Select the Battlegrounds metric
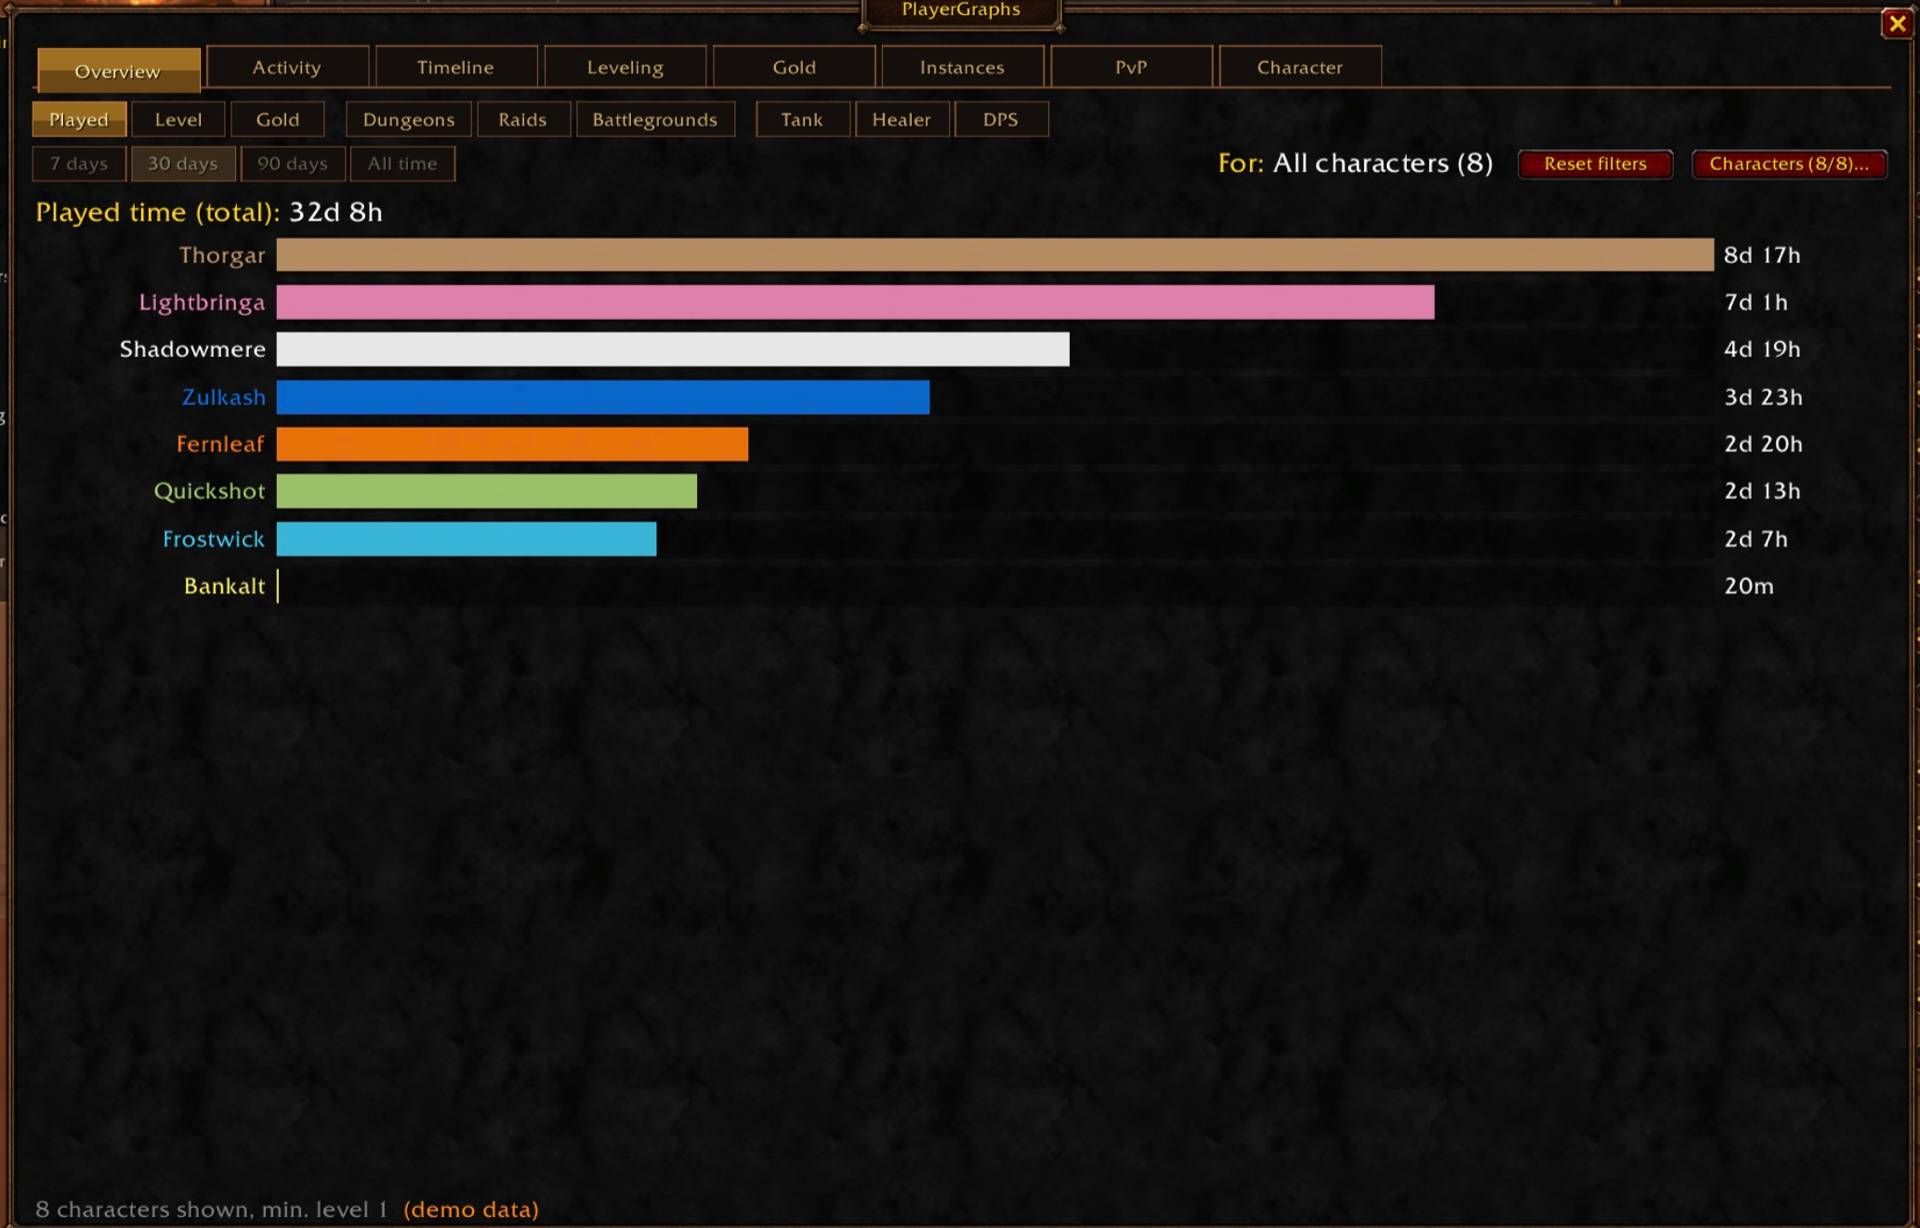This screenshot has width=1920, height=1228. click(x=655, y=119)
